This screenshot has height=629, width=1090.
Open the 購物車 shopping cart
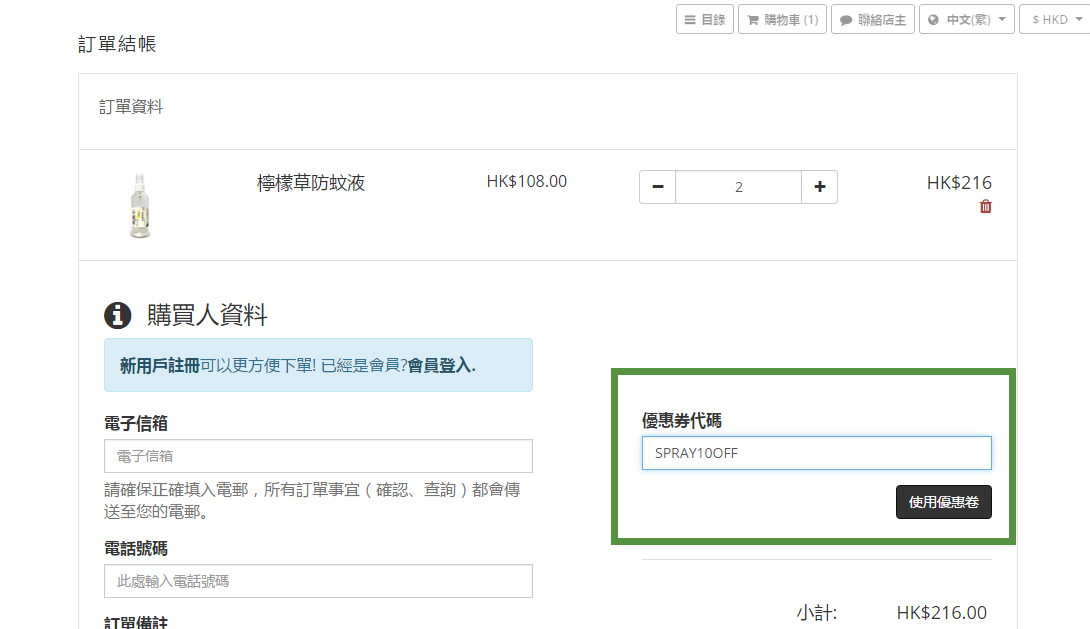pos(782,19)
